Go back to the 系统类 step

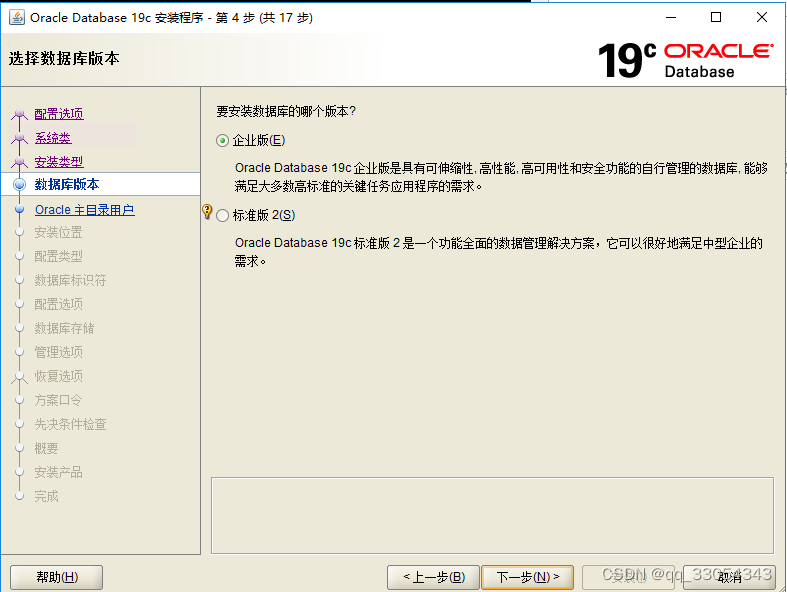[53, 138]
